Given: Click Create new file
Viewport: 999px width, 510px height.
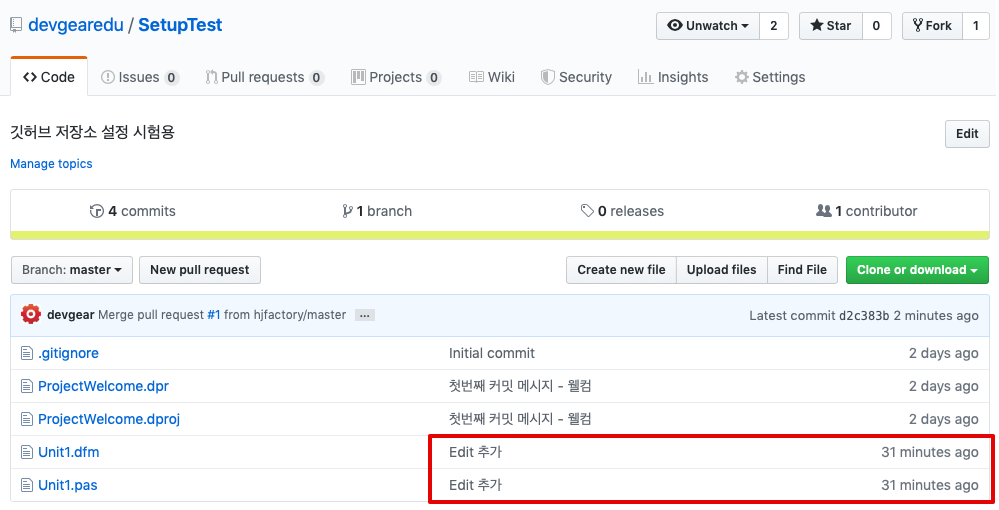Looking at the screenshot, I should point(621,270).
